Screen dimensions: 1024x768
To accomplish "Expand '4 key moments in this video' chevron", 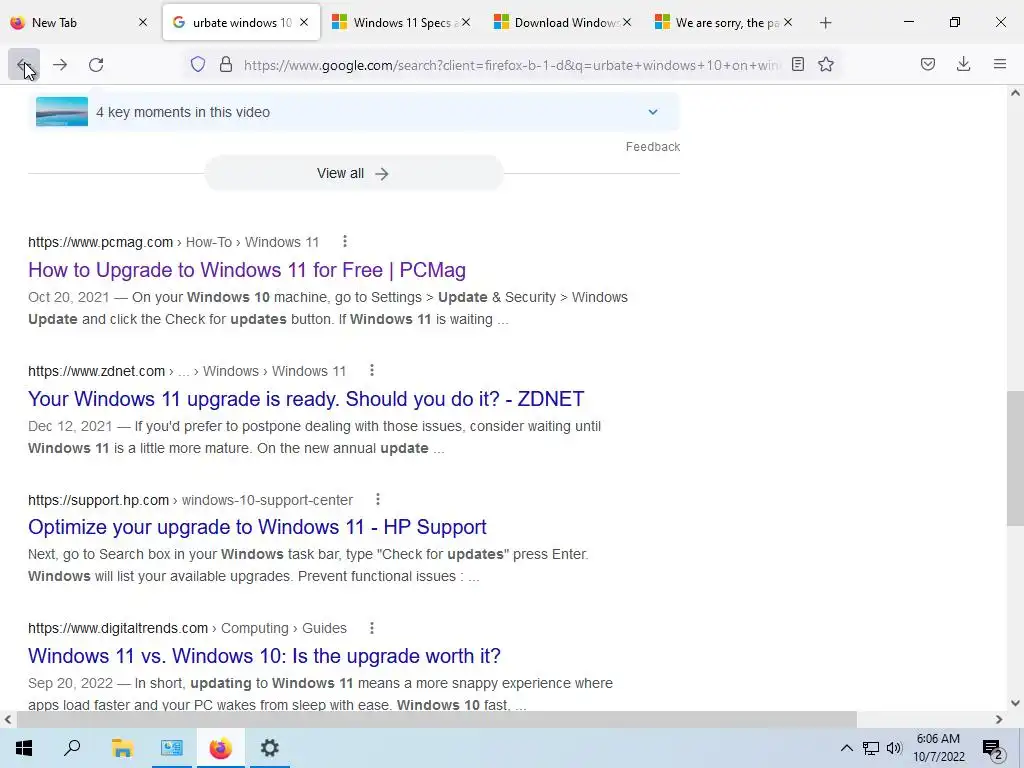I will (652, 112).
